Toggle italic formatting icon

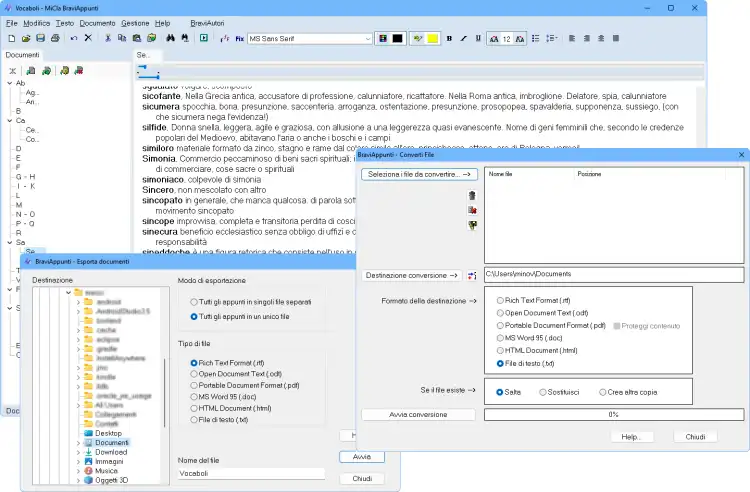tap(463, 39)
